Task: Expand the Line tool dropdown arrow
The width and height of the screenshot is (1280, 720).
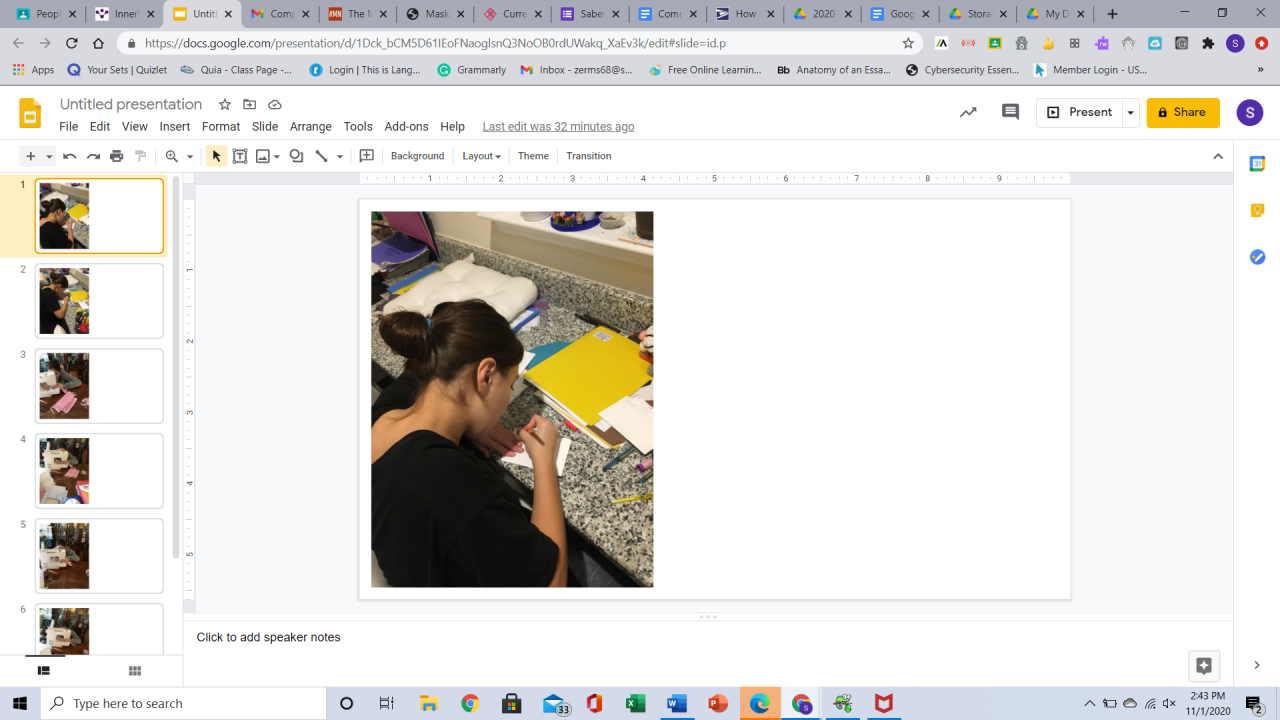Action: point(340,157)
